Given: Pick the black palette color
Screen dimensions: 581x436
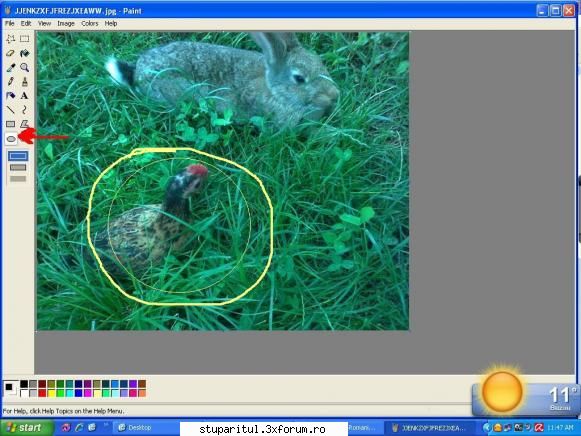Looking at the screenshot, I should (x=24, y=384).
